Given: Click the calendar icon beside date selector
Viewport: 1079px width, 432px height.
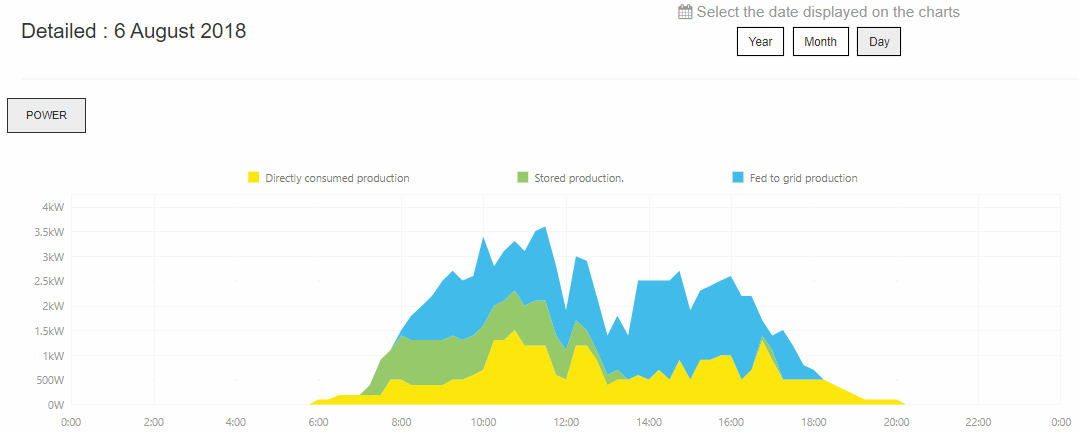Looking at the screenshot, I should 685,13.
